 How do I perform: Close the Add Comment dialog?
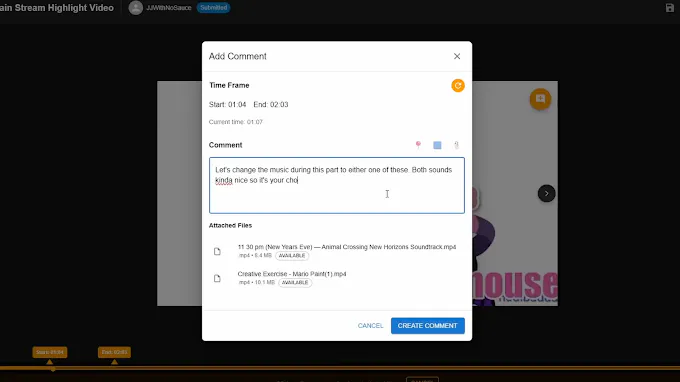[x=457, y=56]
